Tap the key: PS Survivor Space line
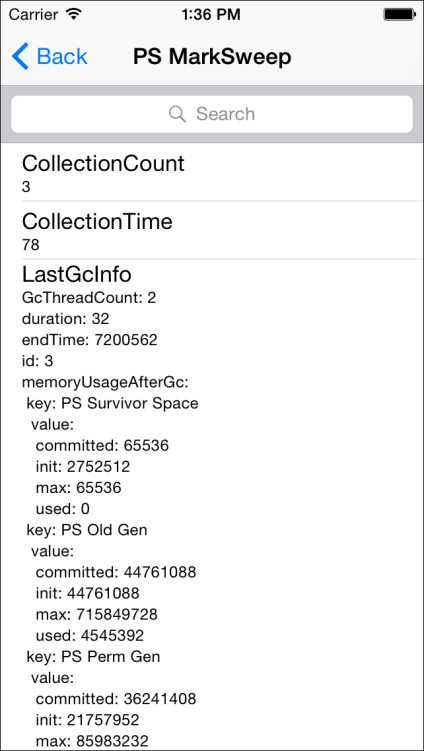The height and width of the screenshot is (751, 424). [x=112, y=403]
